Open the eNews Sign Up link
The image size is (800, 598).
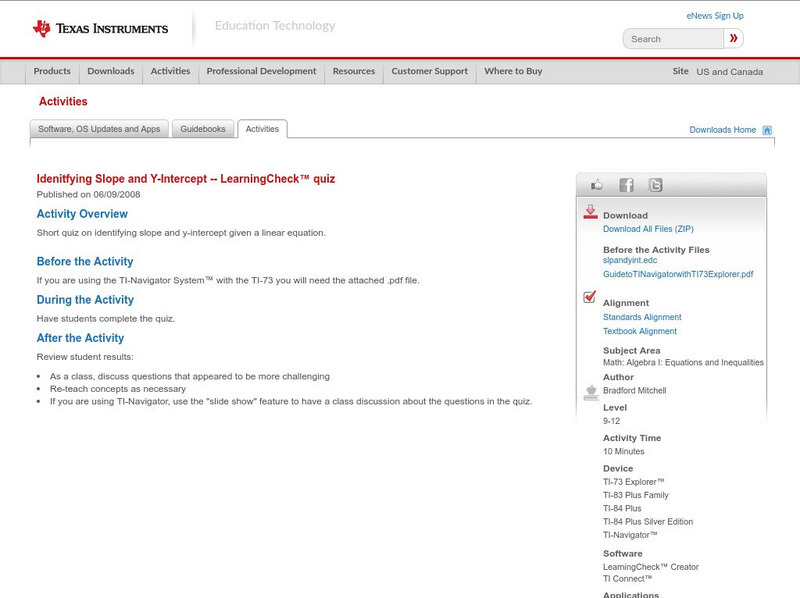[x=715, y=16]
